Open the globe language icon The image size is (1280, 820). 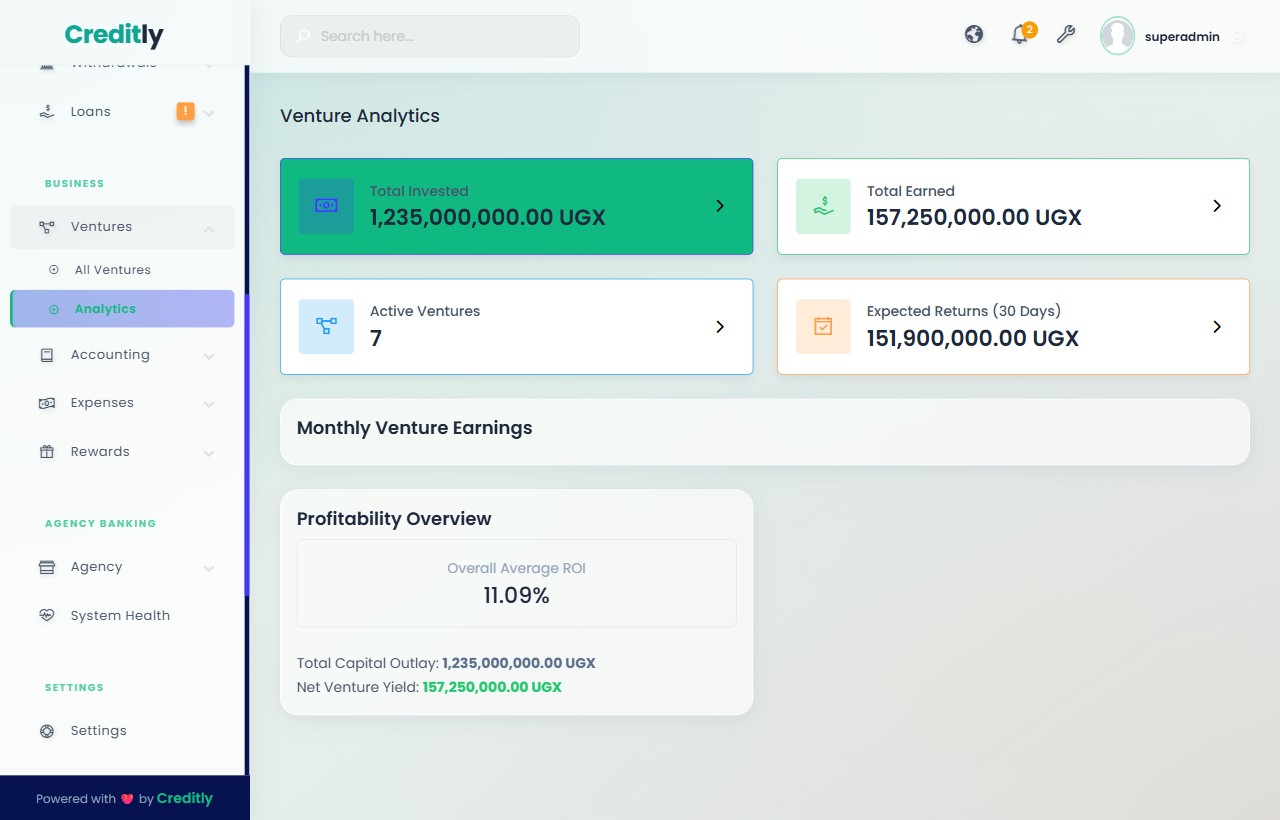point(974,35)
